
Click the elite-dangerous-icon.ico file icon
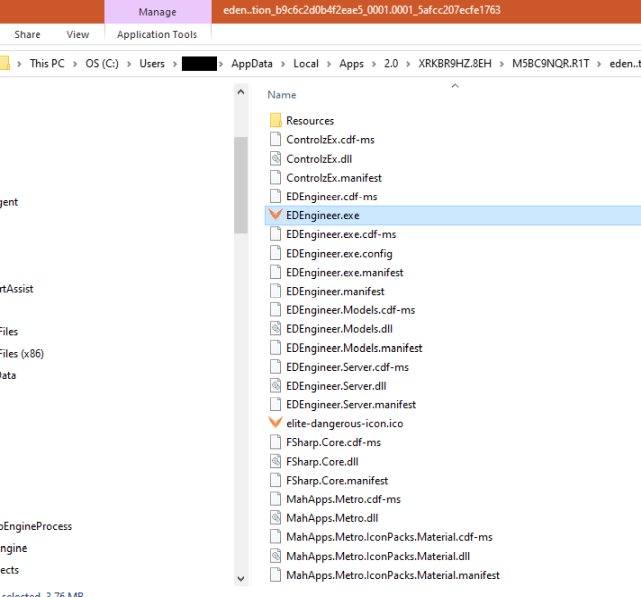coord(276,422)
